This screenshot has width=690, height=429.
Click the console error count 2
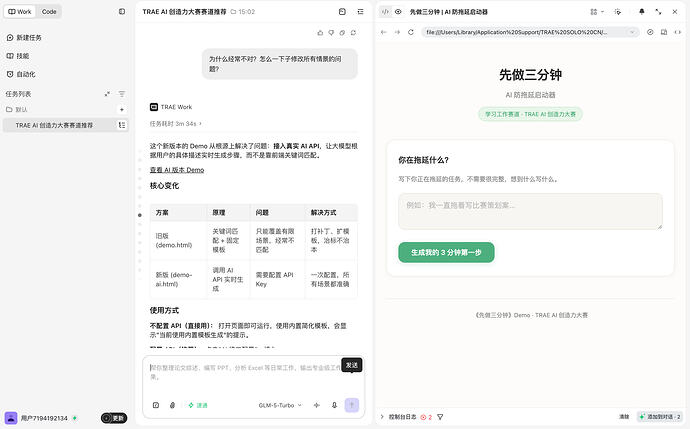click(x=426, y=417)
